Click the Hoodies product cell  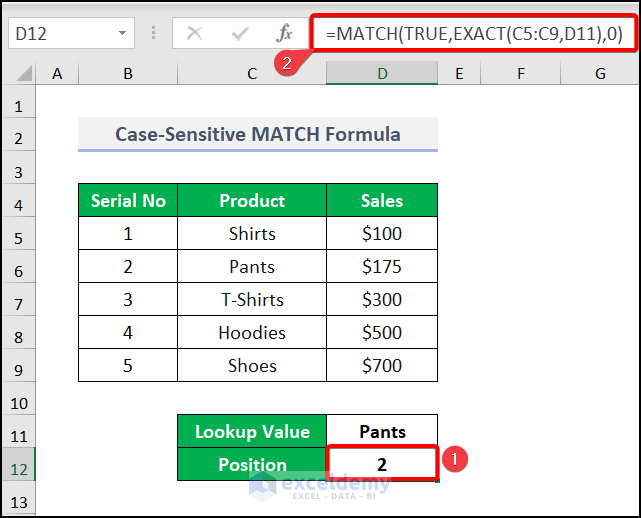[252, 333]
